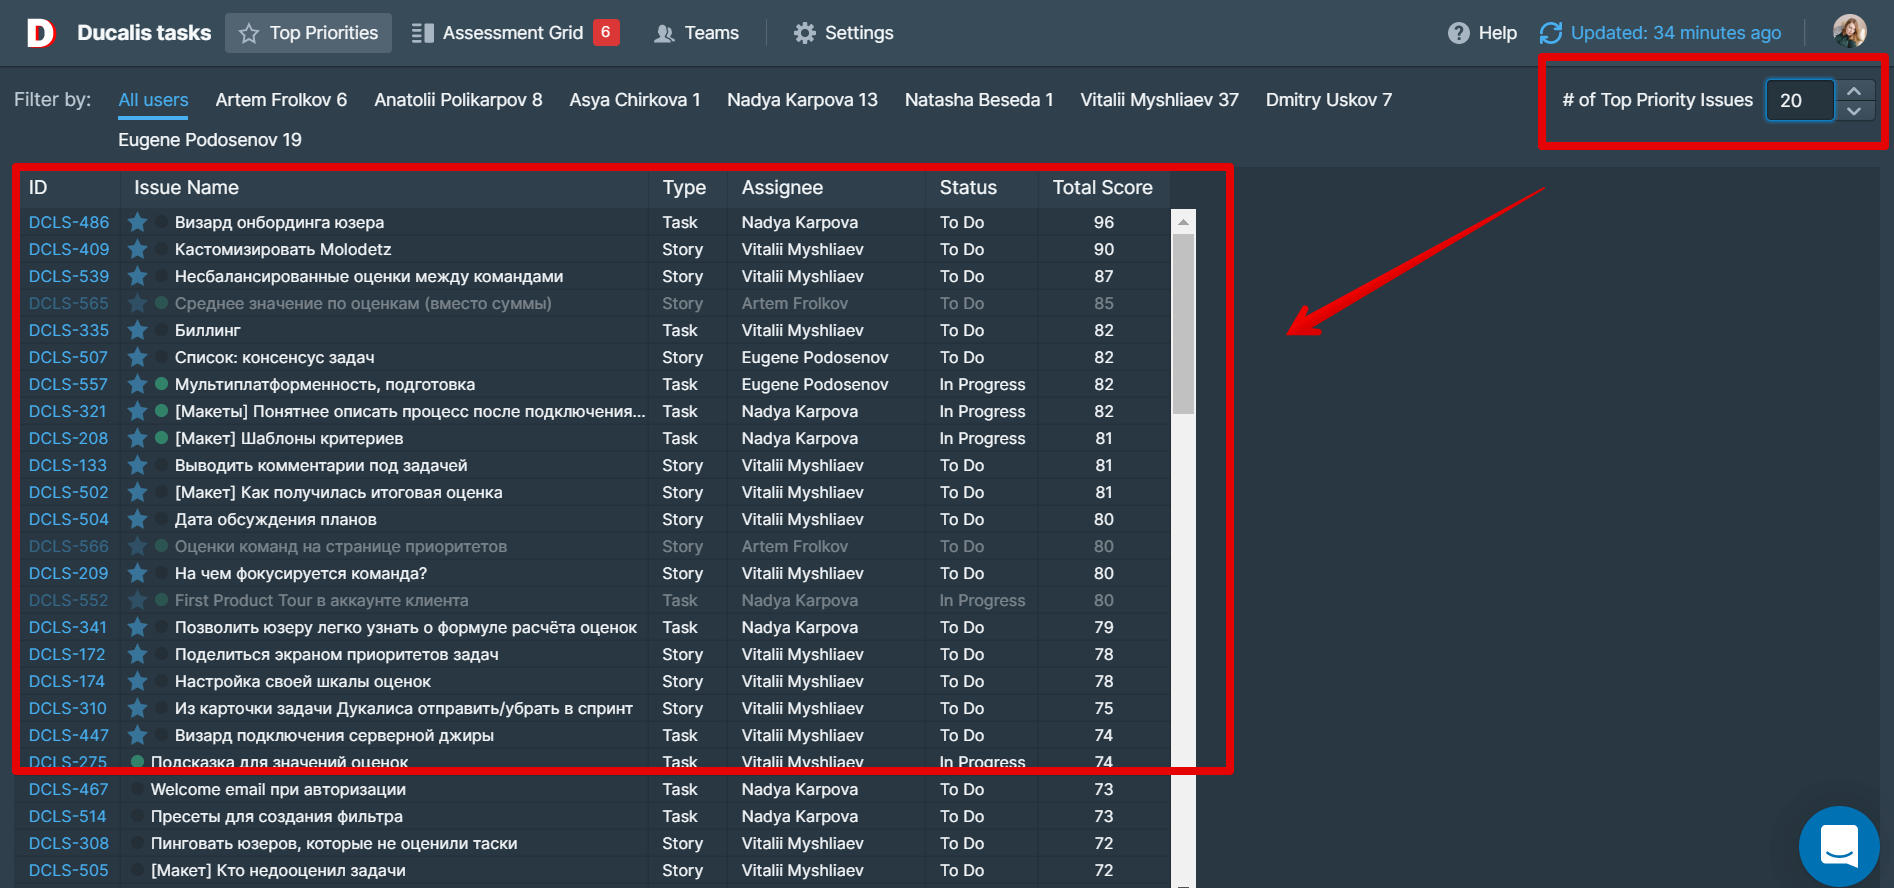Click the star icon for DCLS-133
Viewport: 1894px width, 888px height.
point(138,465)
